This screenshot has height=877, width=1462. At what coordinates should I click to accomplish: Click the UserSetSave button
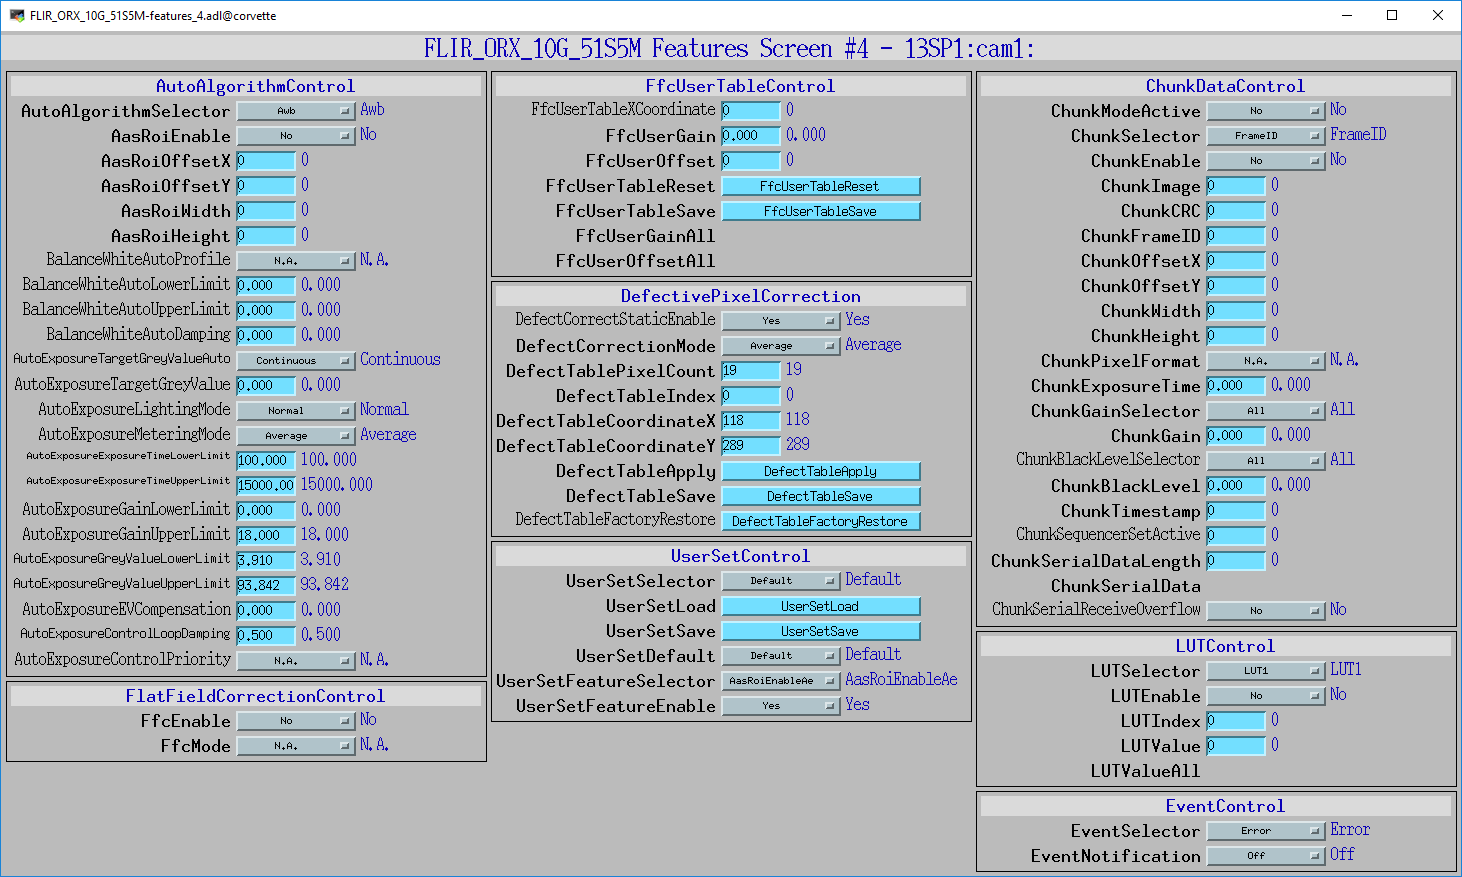click(821, 631)
